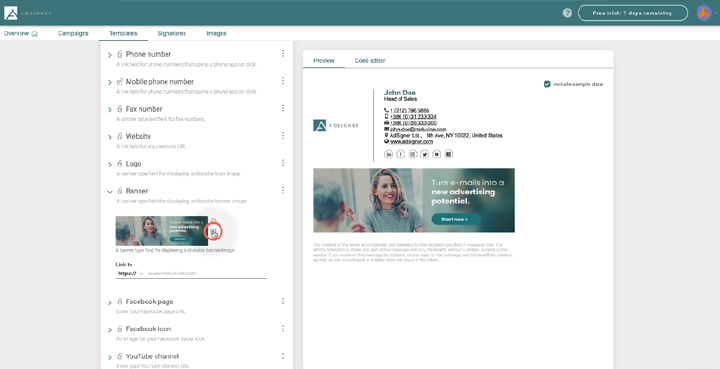The height and width of the screenshot is (369, 720).
Task: Uncheck Include sample data checkbox
Action: pyautogui.click(x=547, y=84)
